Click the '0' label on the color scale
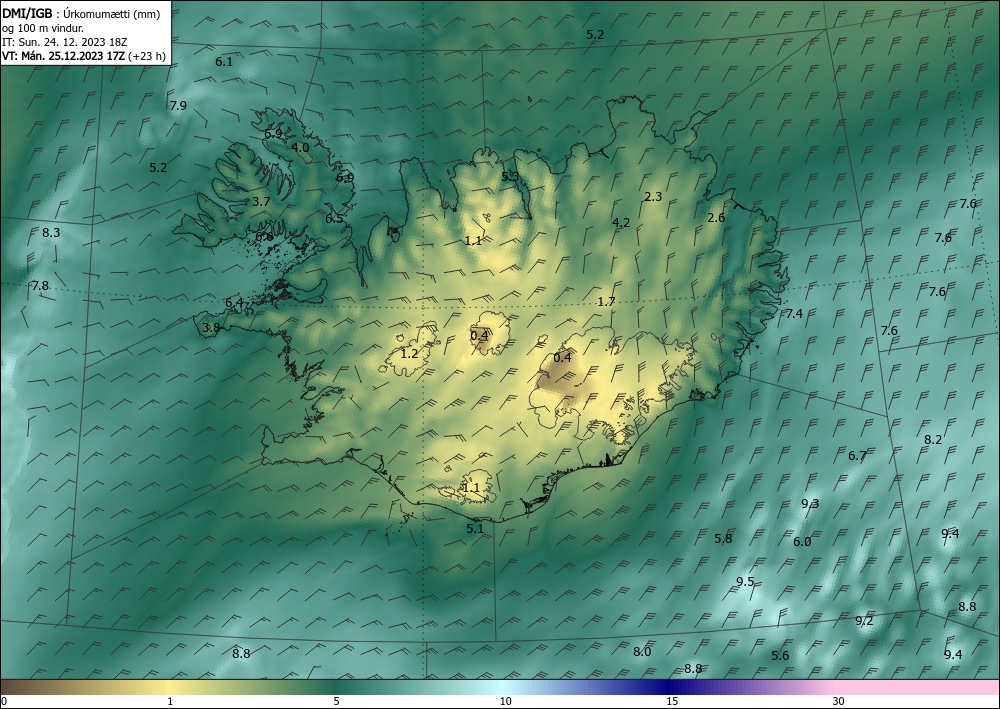1000x709 pixels. pos(4,702)
